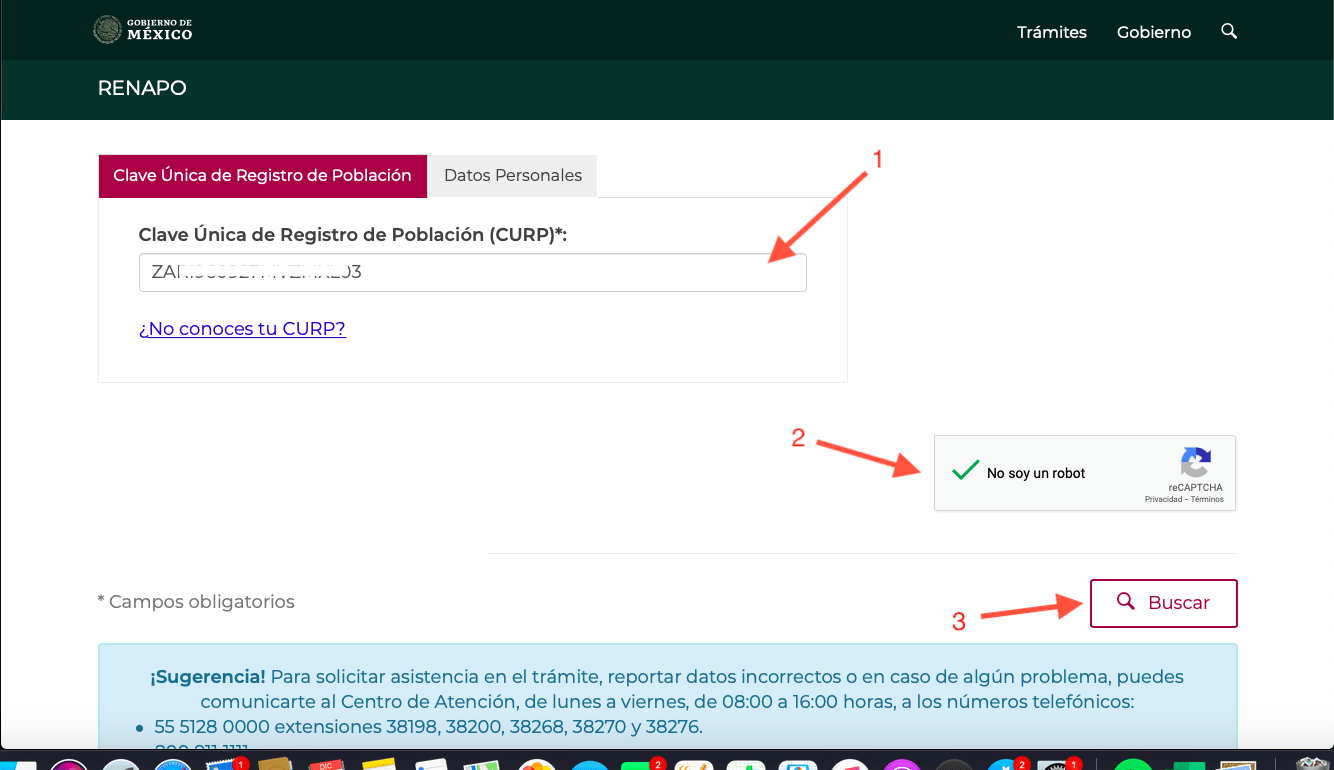Image resolution: width=1334 pixels, height=770 pixels.
Task: Open the reCAPTCHA Términos link
Action: click(x=1207, y=499)
